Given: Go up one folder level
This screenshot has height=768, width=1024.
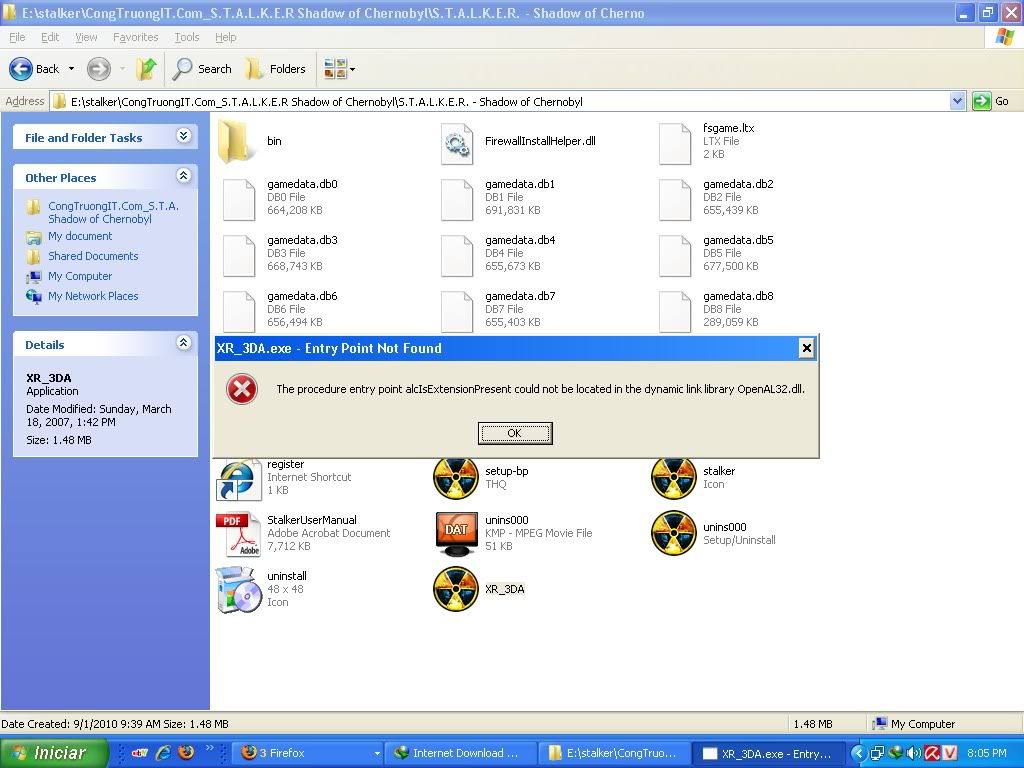Looking at the screenshot, I should coord(146,69).
